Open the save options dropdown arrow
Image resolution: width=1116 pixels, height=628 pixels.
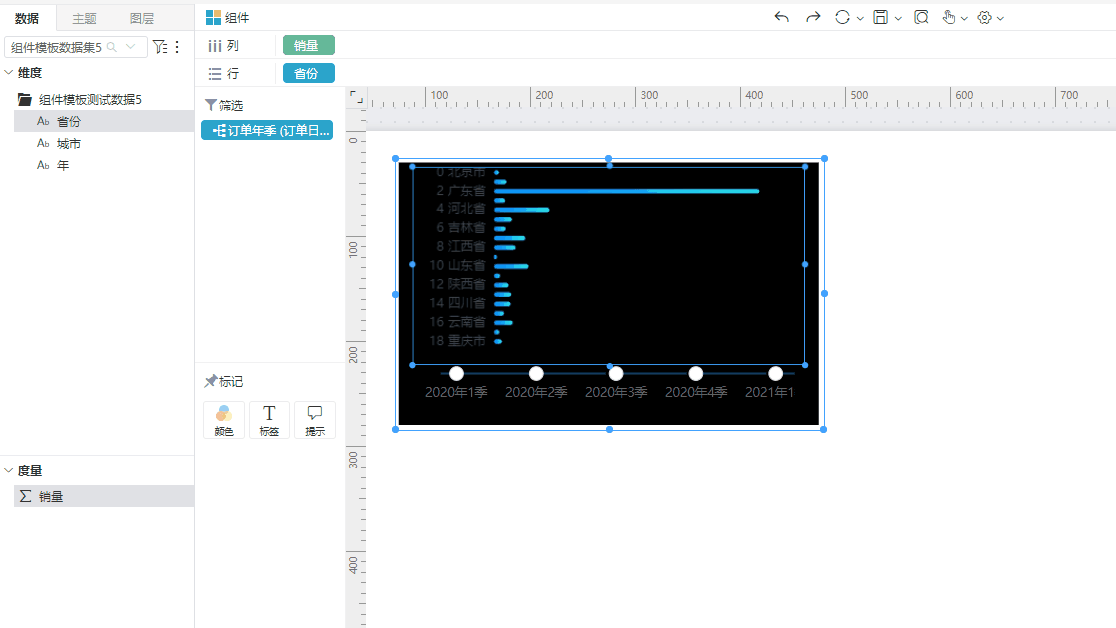point(898,19)
